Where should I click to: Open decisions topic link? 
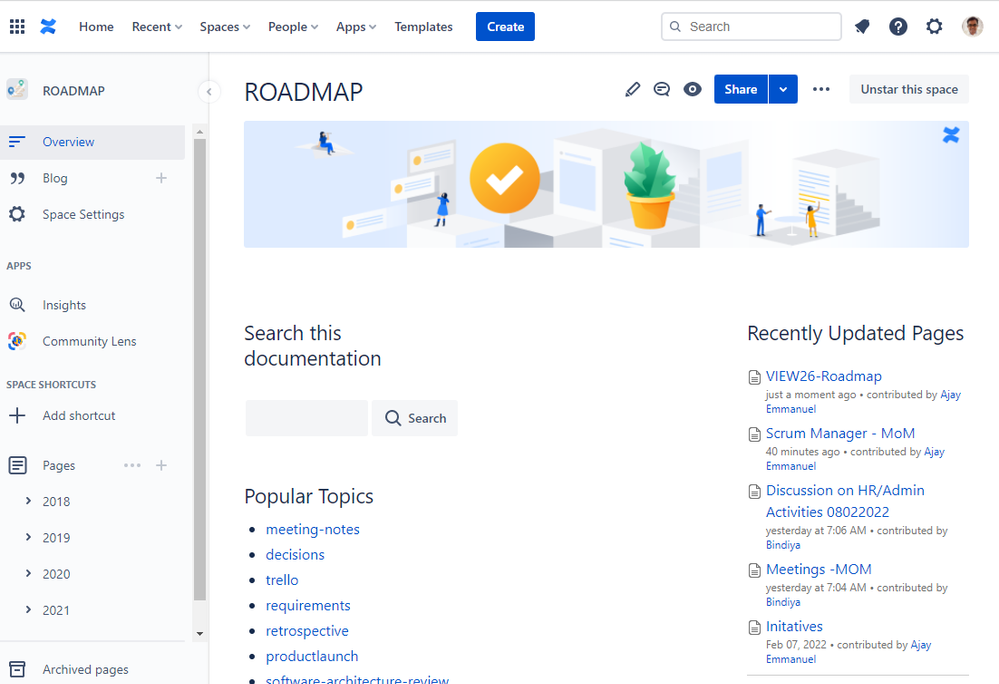click(295, 555)
